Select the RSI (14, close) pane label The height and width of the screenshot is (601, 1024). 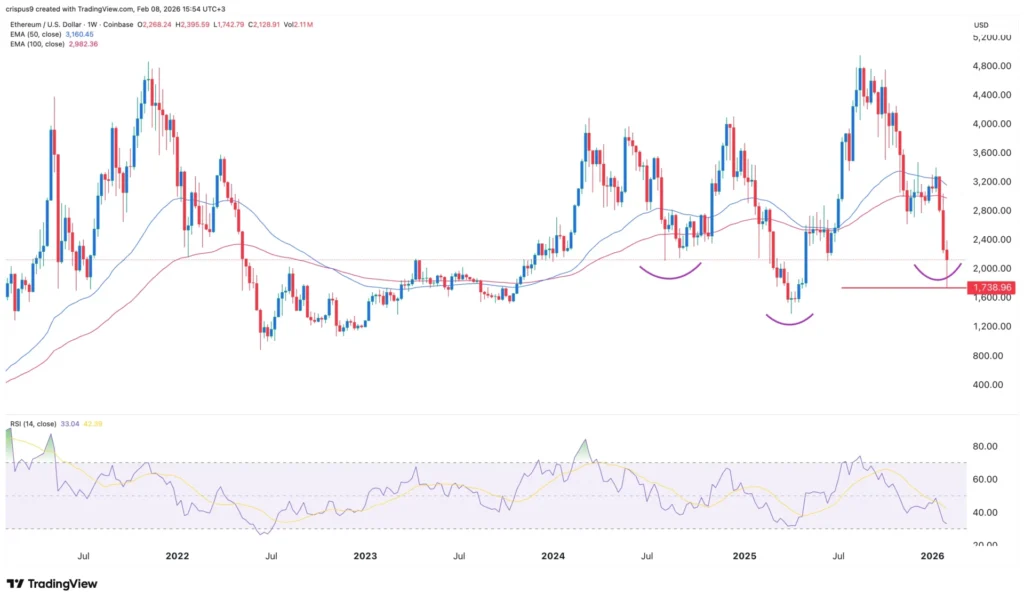33,423
